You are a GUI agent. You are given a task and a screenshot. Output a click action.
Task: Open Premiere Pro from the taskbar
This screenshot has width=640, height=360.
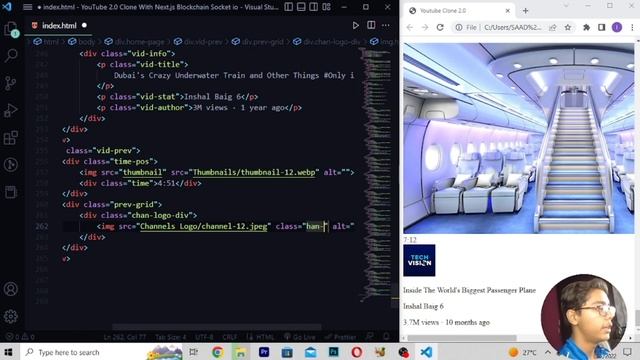click(x=264, y=352)
